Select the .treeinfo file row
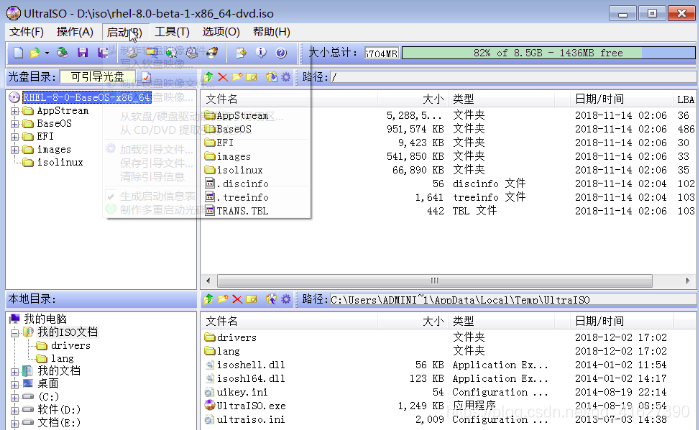Image resolution: width=699 pixels, height=430 pixels. (243, 197)
